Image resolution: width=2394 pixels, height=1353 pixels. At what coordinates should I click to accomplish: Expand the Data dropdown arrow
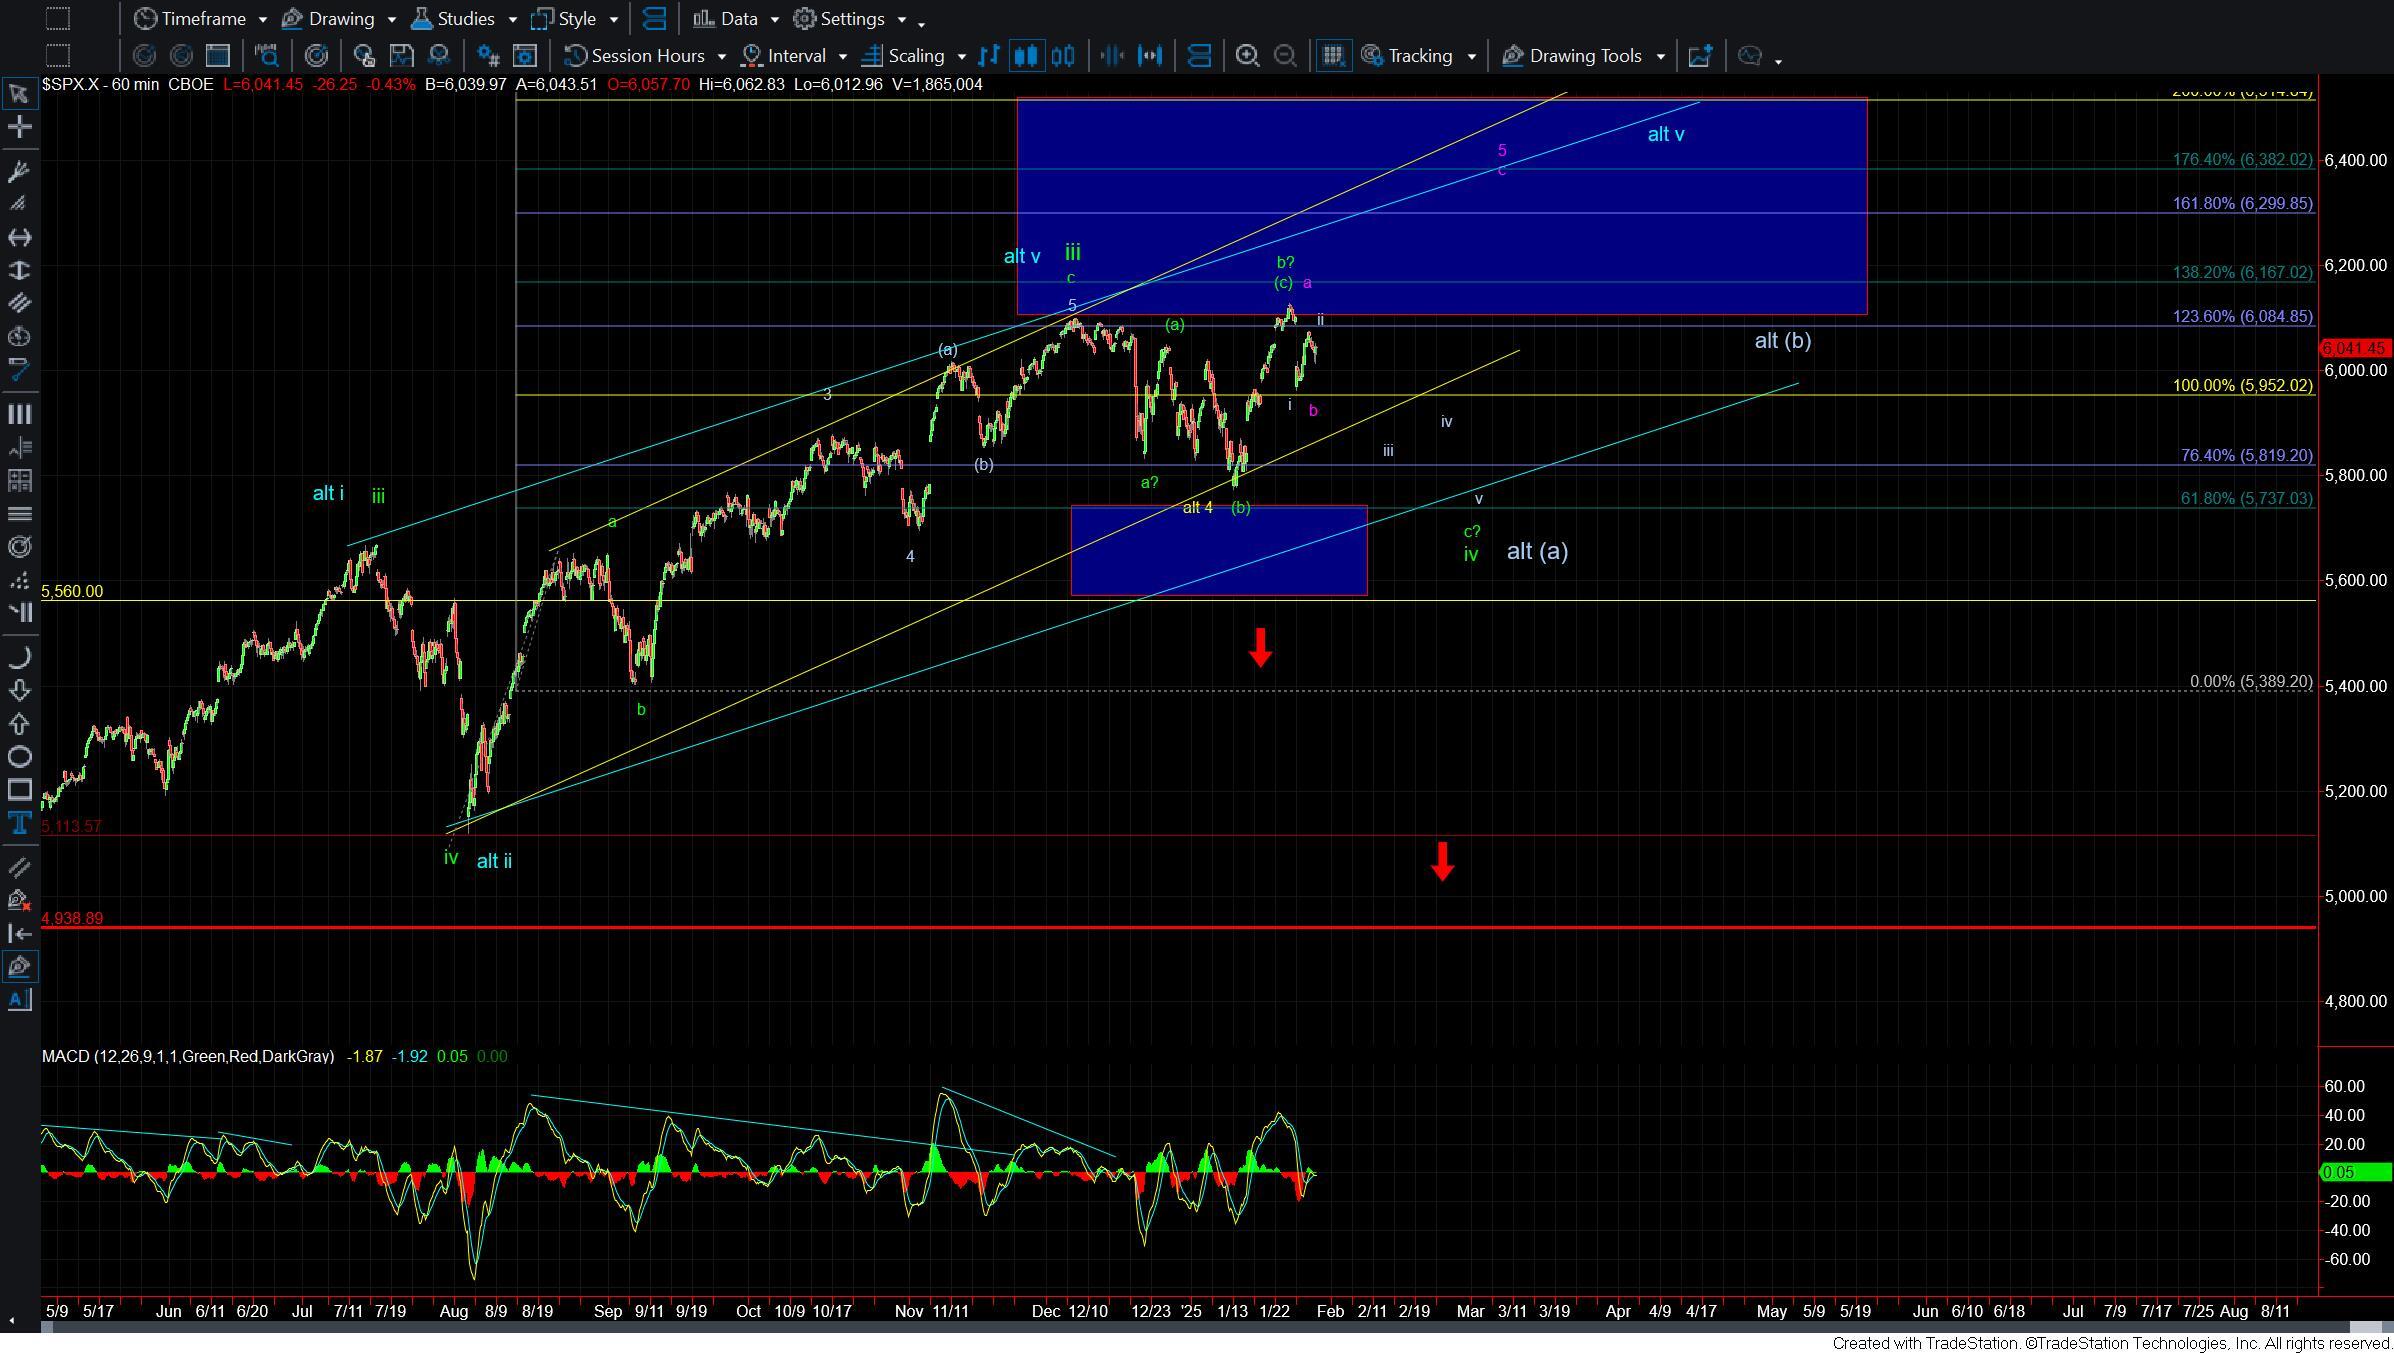(x=774, y=19)
